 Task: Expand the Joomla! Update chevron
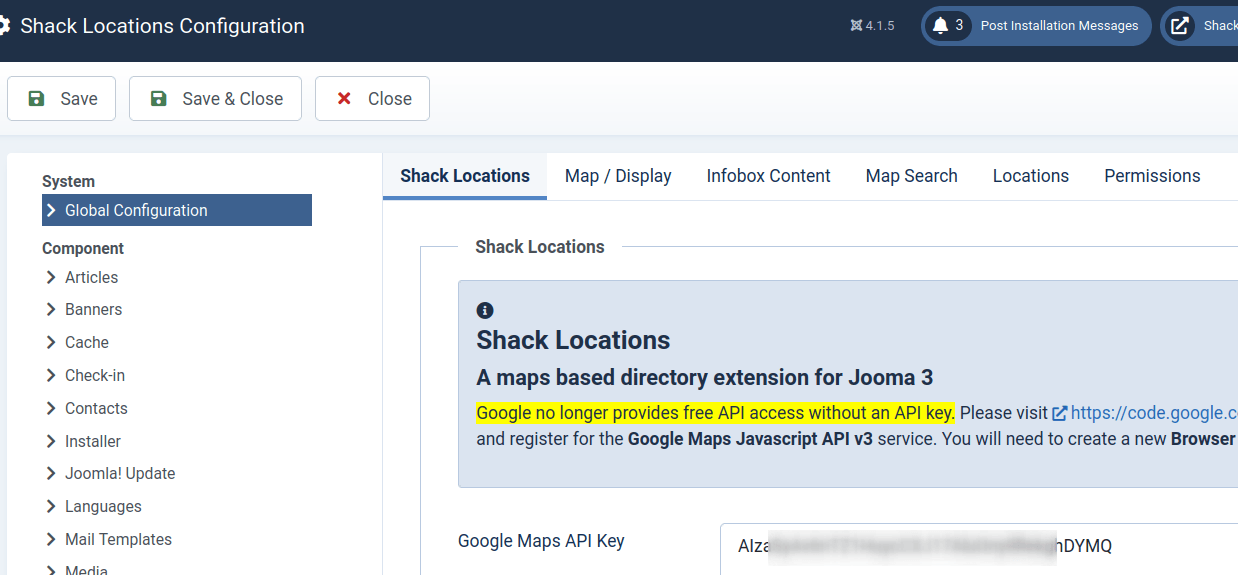click(x=51, y=473)
